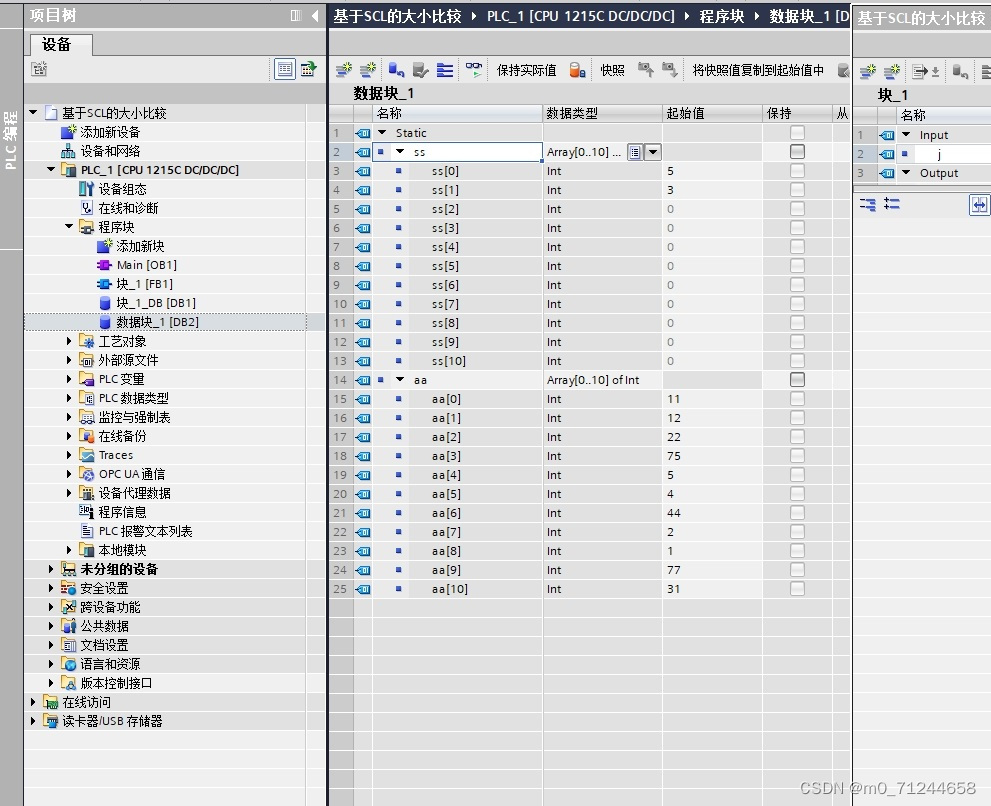Click the 快照 button
991x806 pixels.
click(612, 70)
